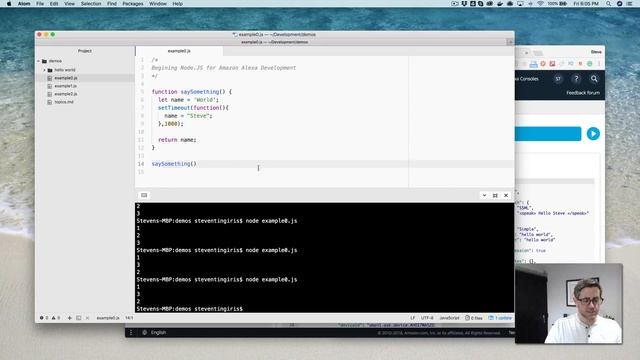The height and width of the screenshot is (360, 640).
Task: Open example0.js in the tree view
Action: [x=65, y=78]
